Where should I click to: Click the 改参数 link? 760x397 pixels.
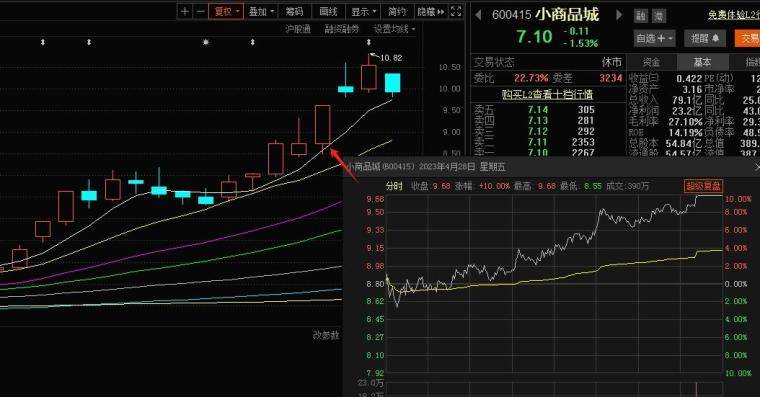coord(326,335)
